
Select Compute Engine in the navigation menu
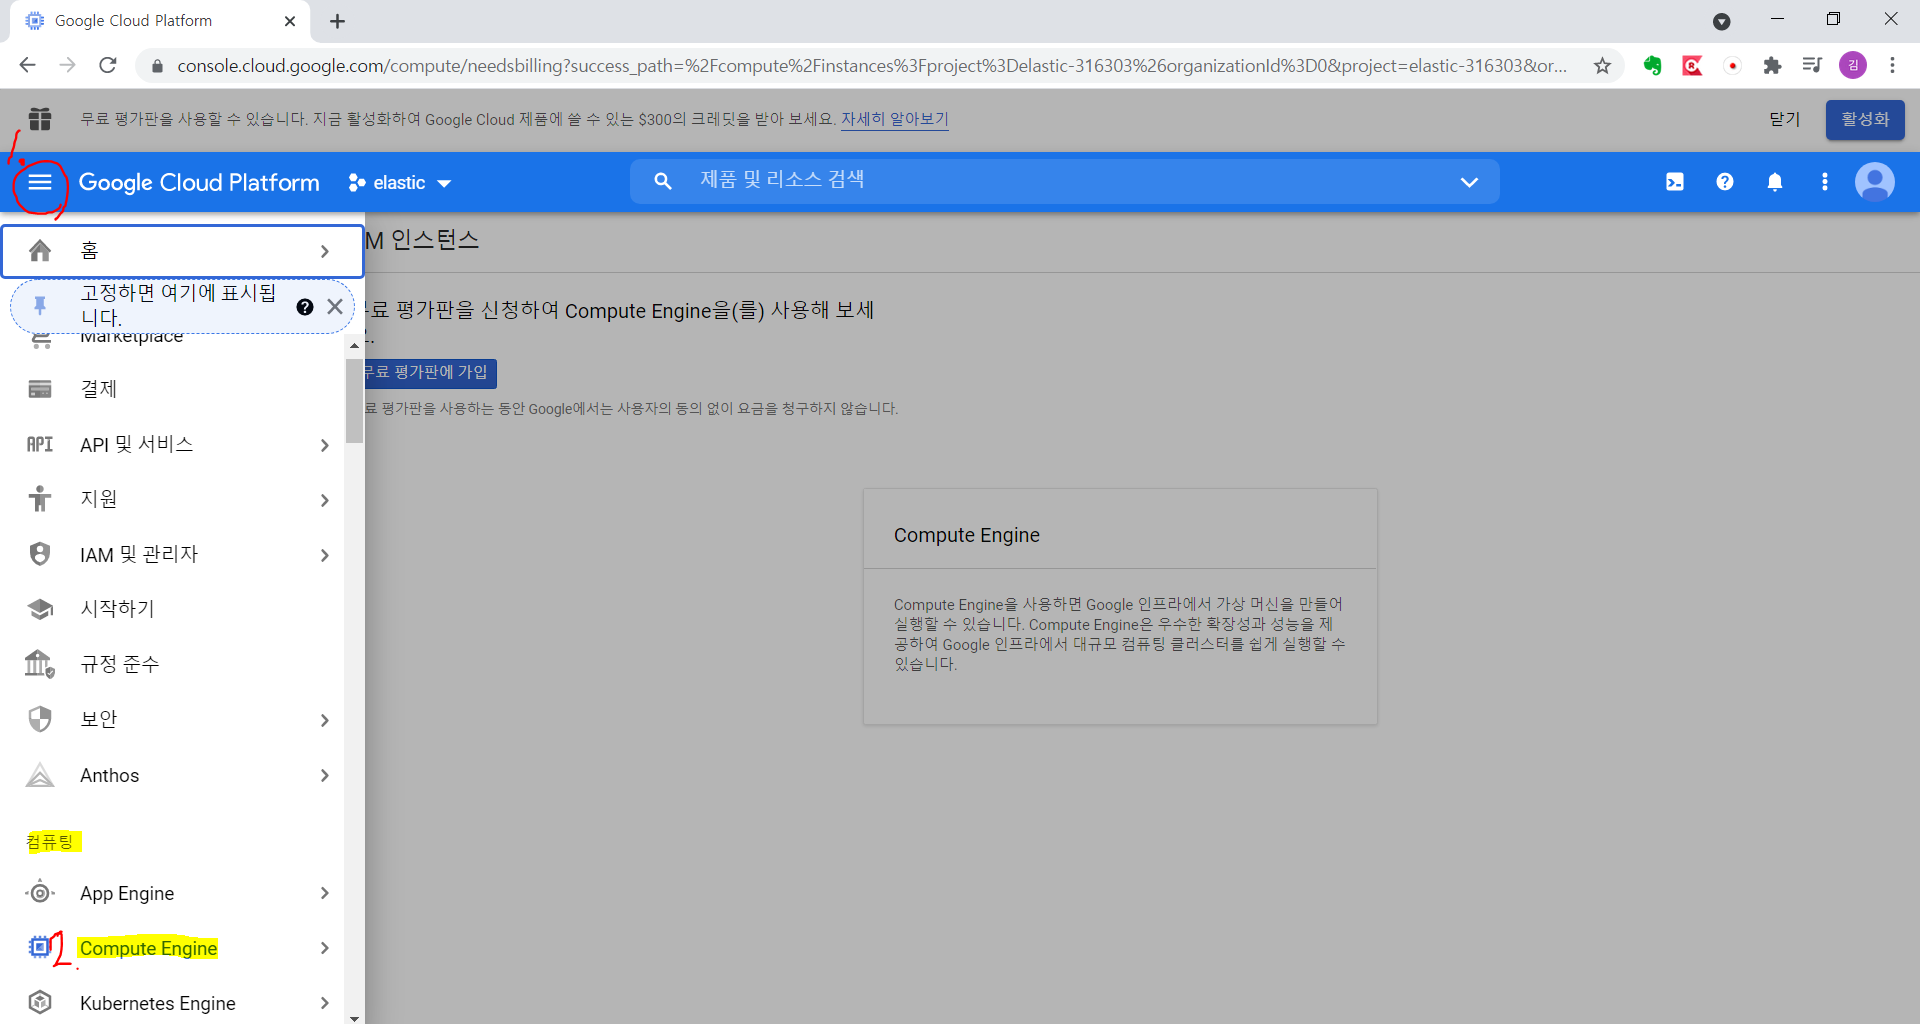pyautogui.click(x=172, y=948)
